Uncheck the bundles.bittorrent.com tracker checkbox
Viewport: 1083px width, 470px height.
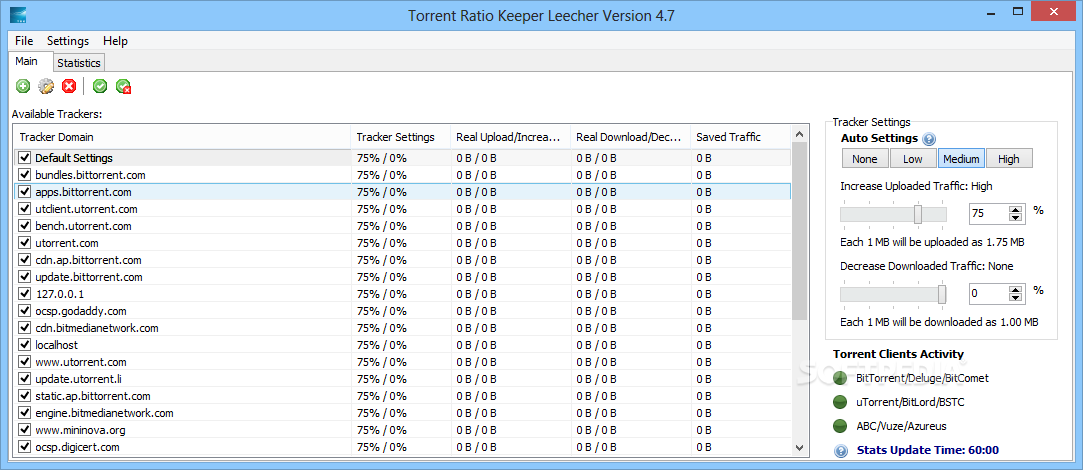tap(25, 175)
